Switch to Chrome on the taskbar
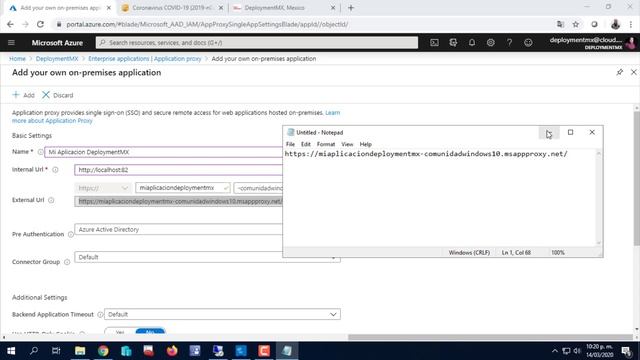Image resolution: width=640 pixels, height=360 pixels. 103,351
